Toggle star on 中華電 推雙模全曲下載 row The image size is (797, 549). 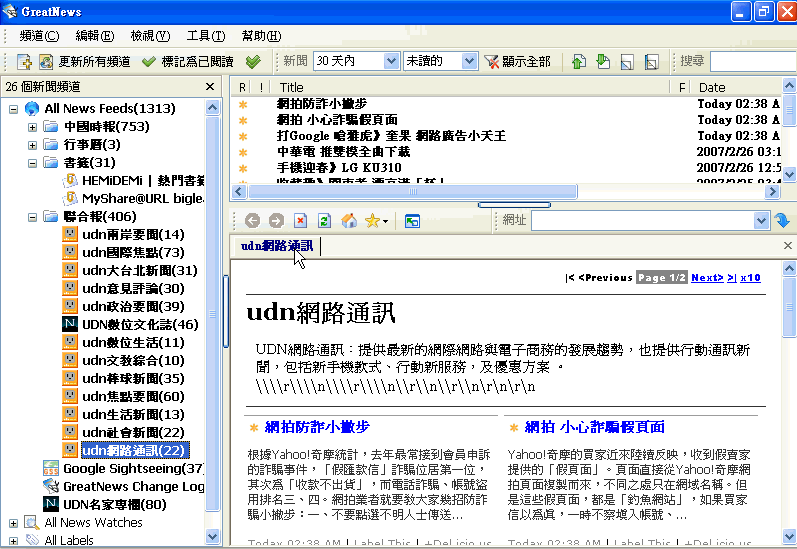[243, 152]
